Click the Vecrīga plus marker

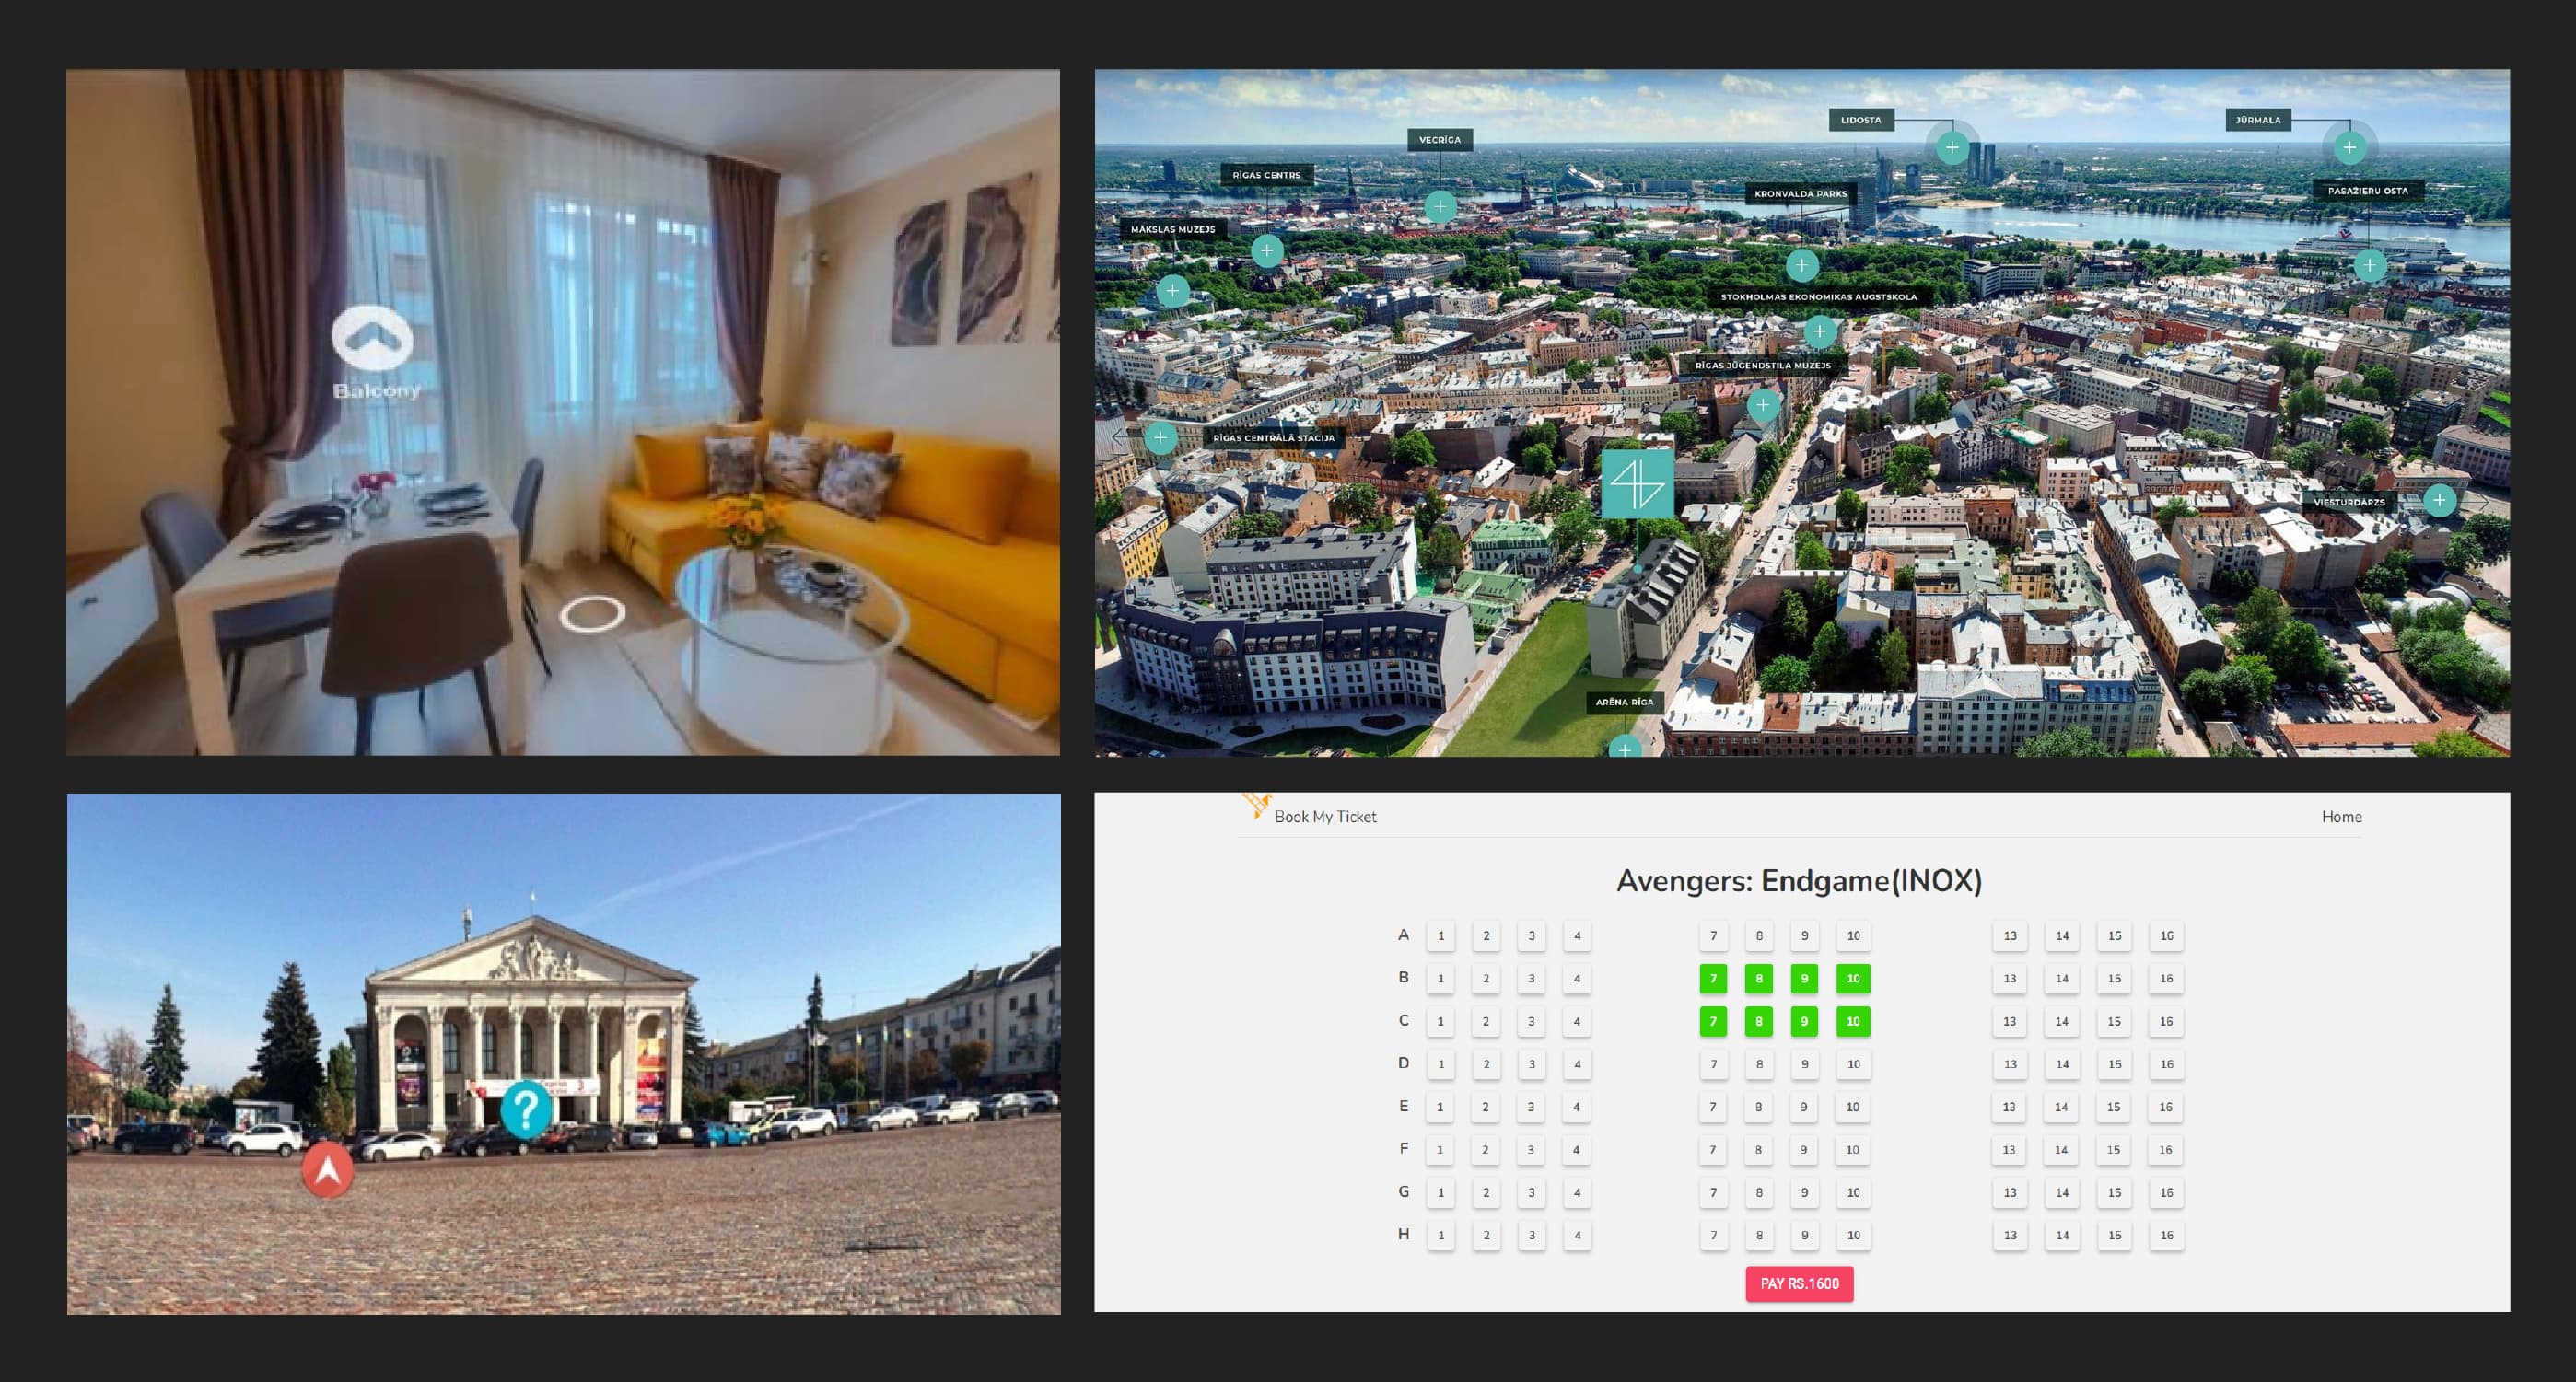1440,207
